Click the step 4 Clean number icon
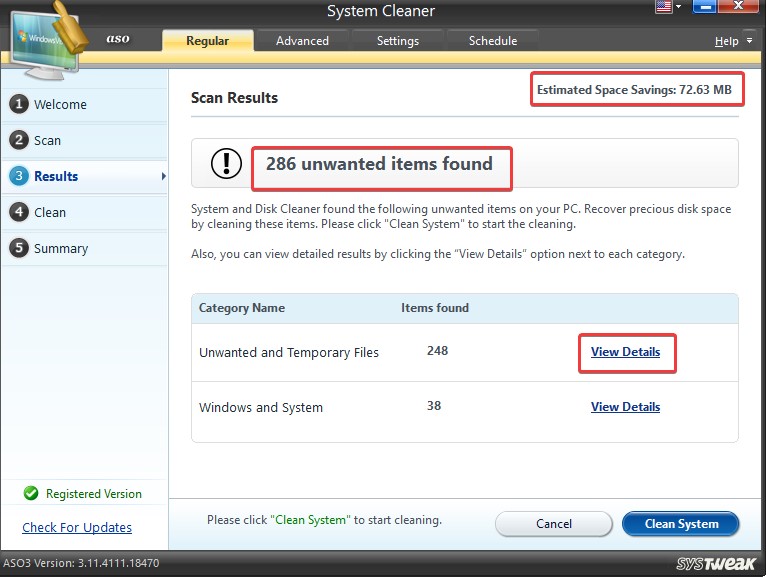 click(x=18, y=212)
